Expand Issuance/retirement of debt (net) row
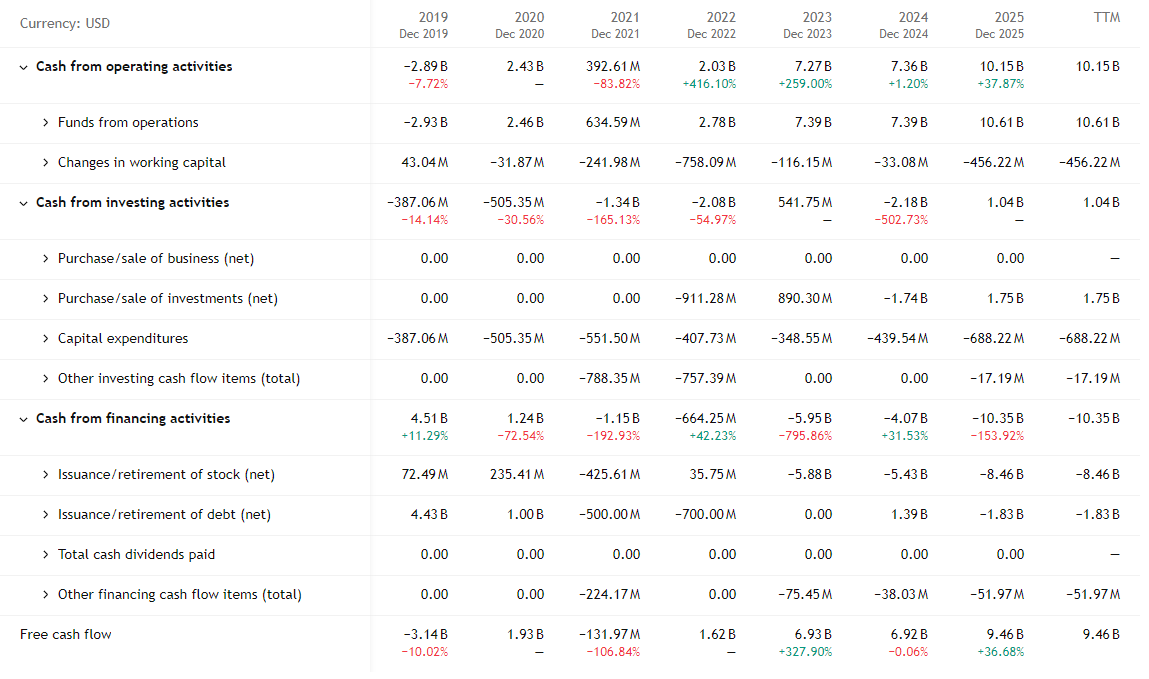The height and width of the screenshot is (679, 1149). [x=46, y=515]
